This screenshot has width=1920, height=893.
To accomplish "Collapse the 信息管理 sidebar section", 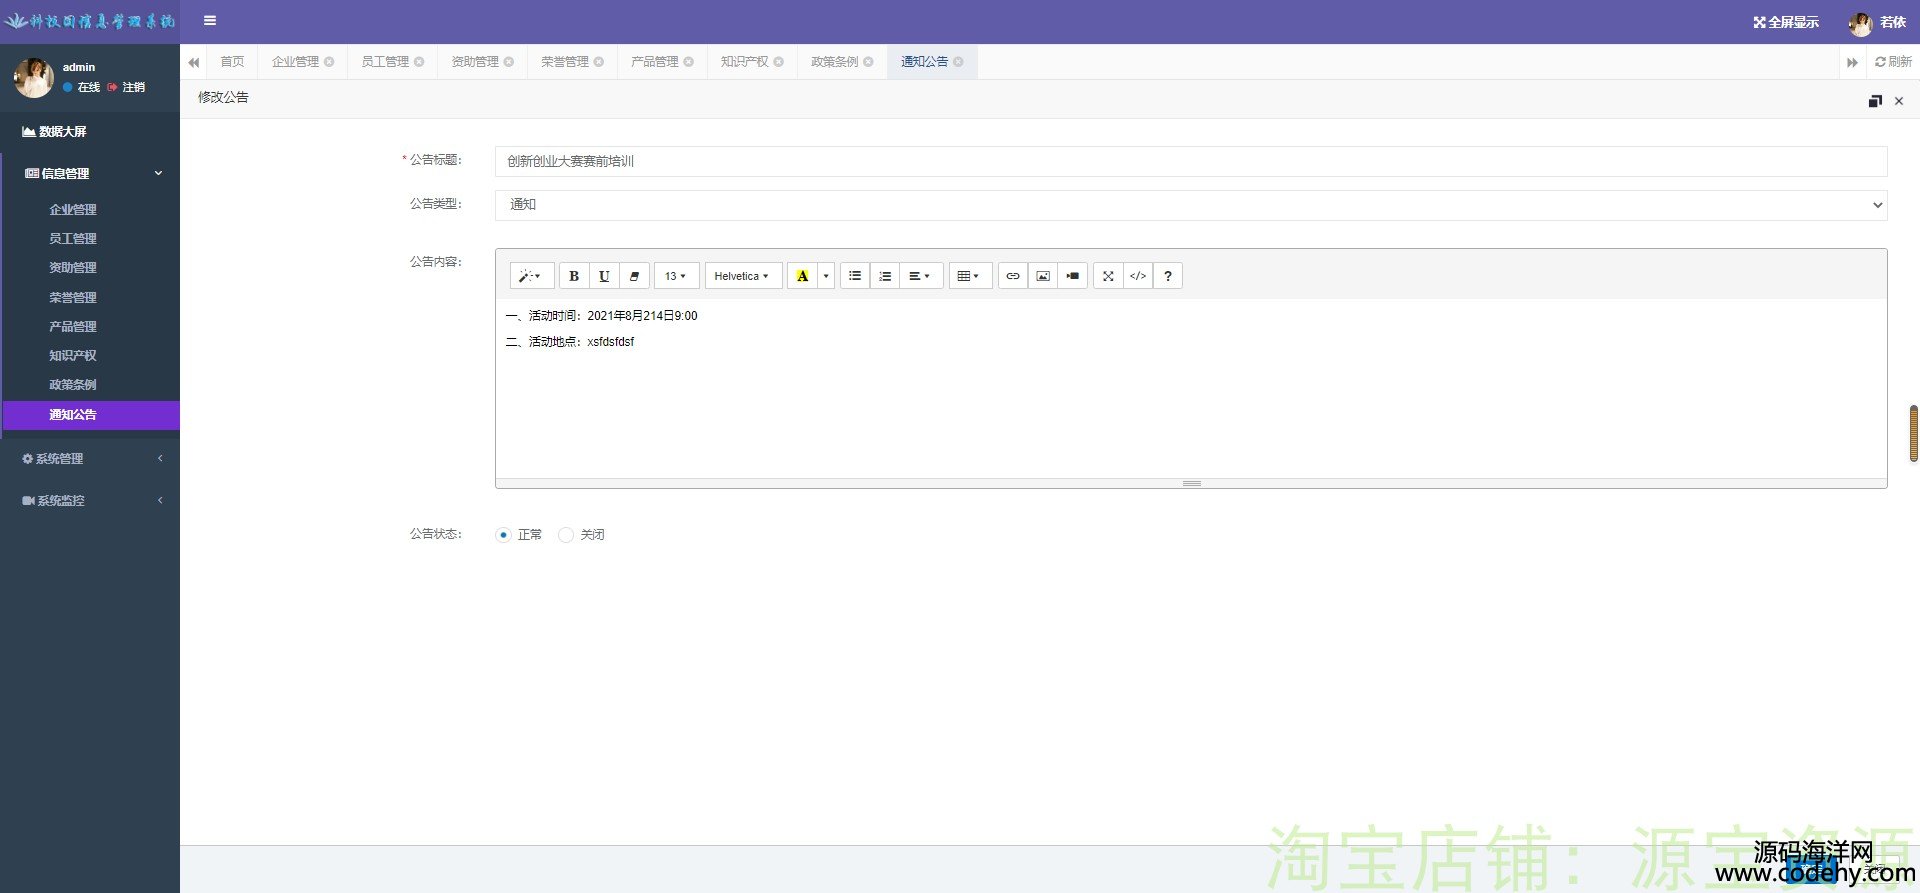I will 90,174.
